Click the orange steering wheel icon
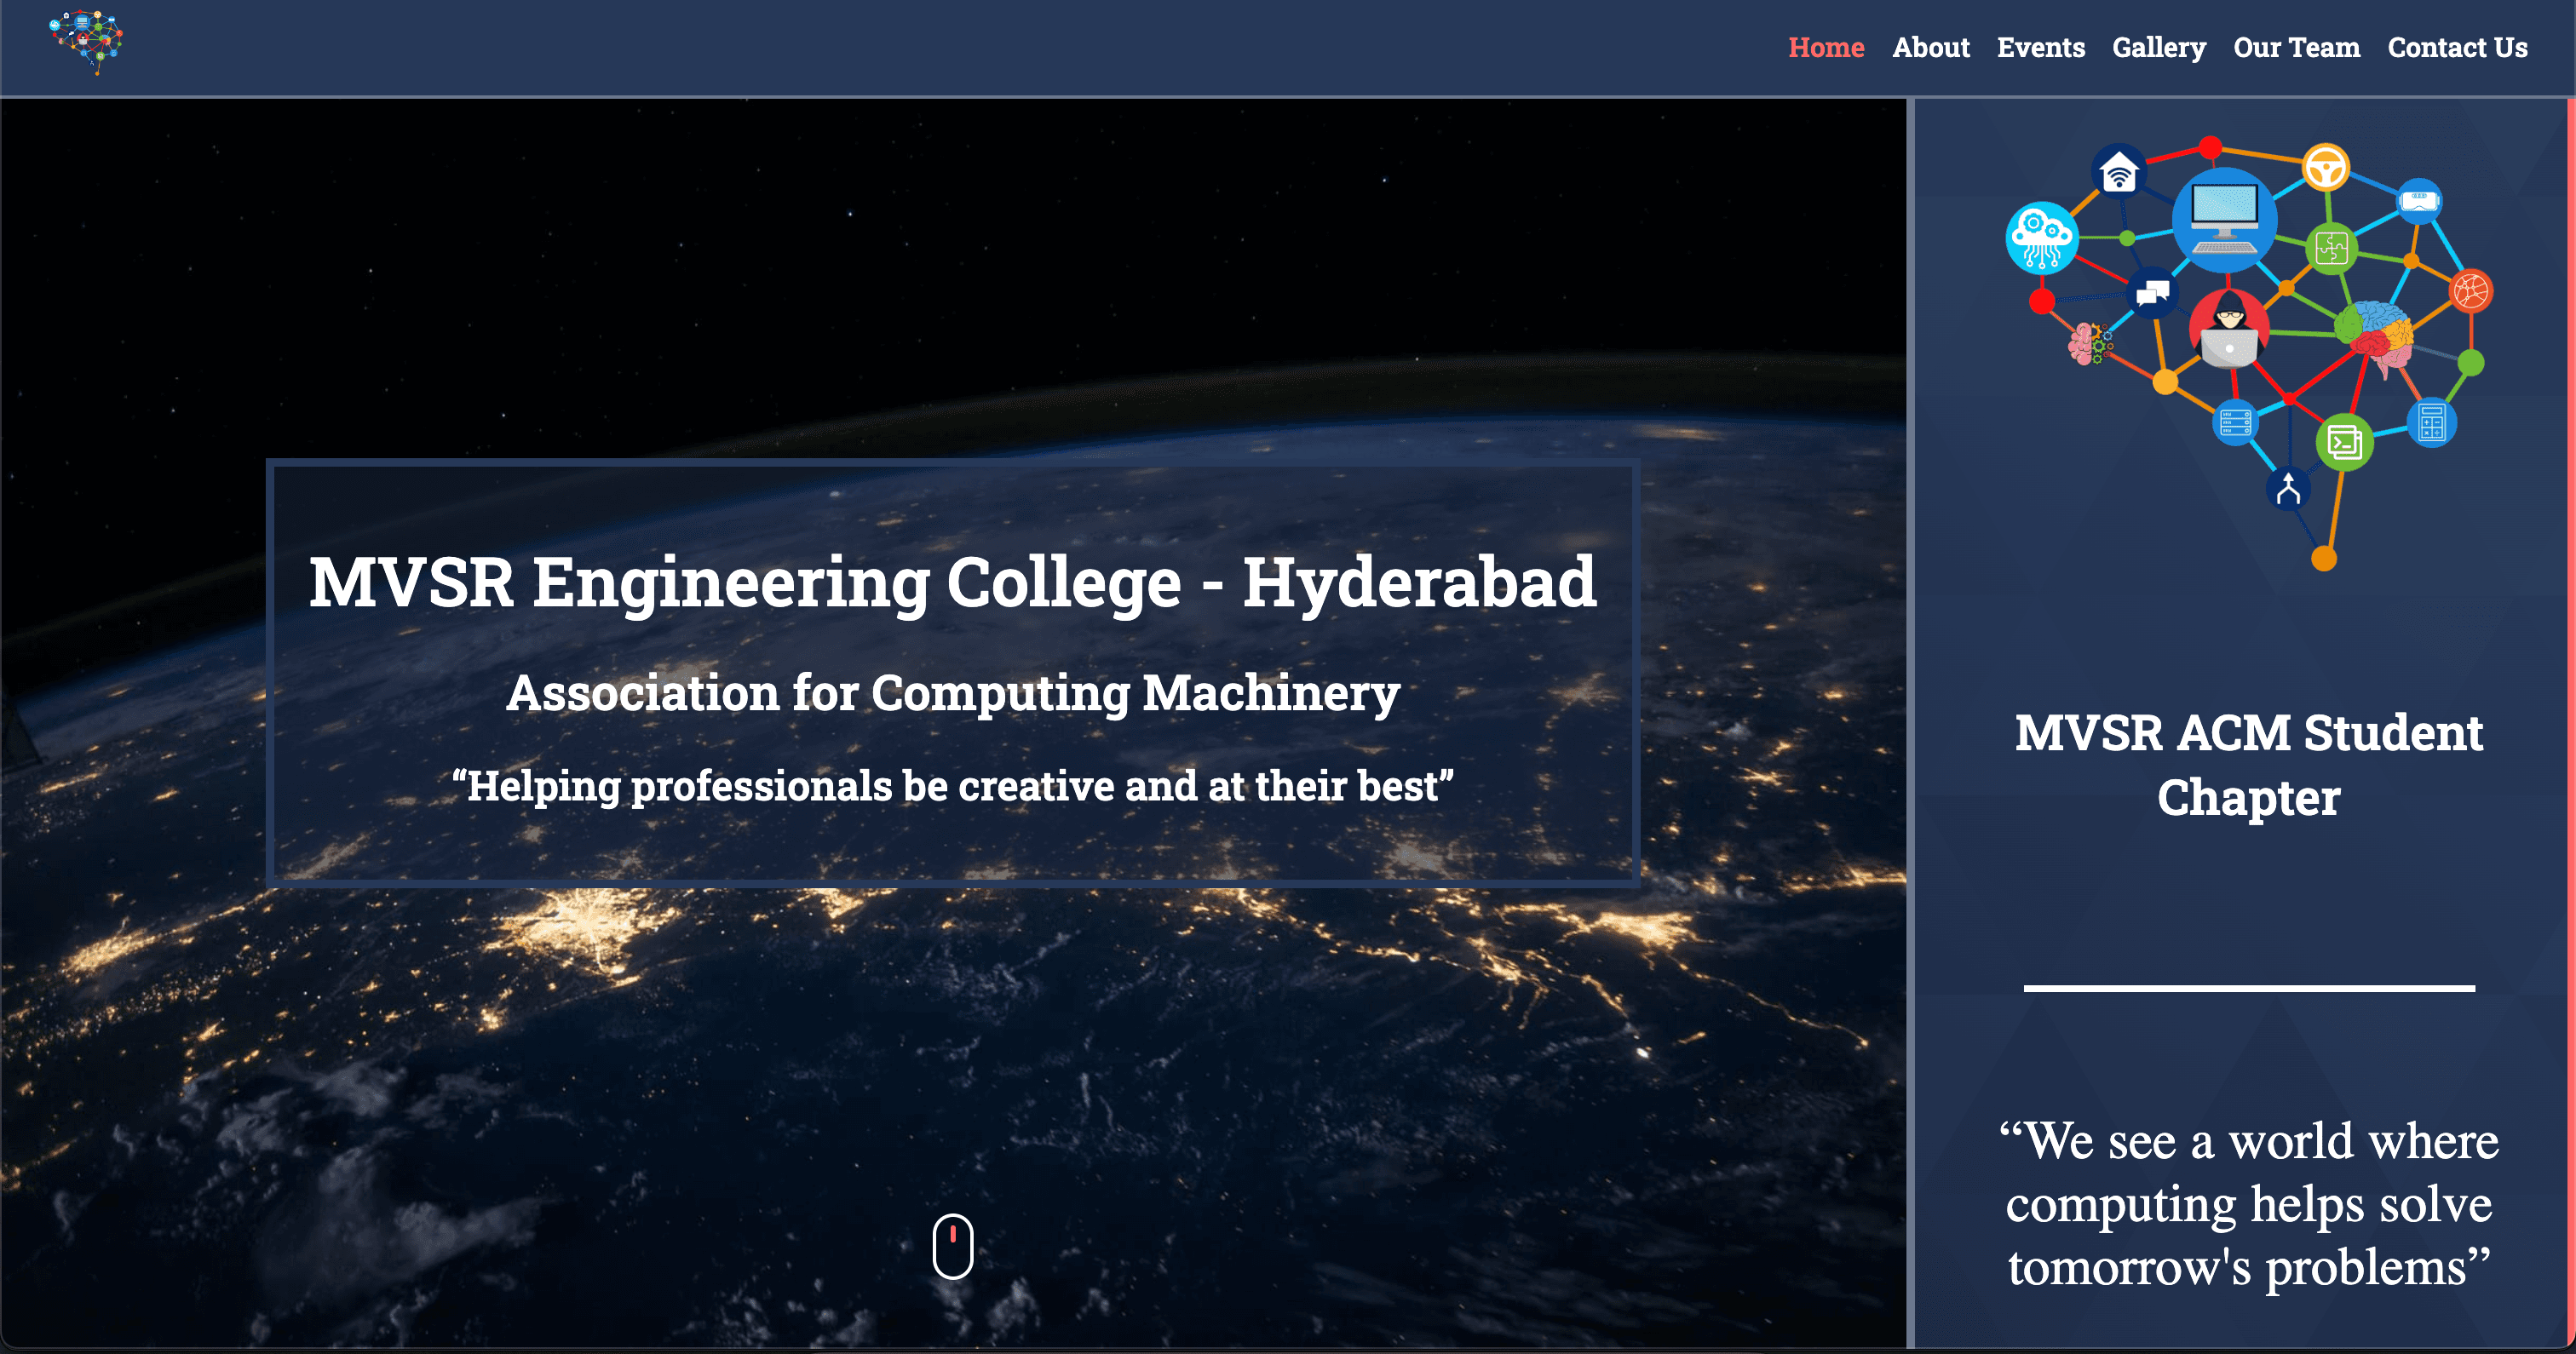This screenshot has height=1354, width=2576. (2327, 168)
